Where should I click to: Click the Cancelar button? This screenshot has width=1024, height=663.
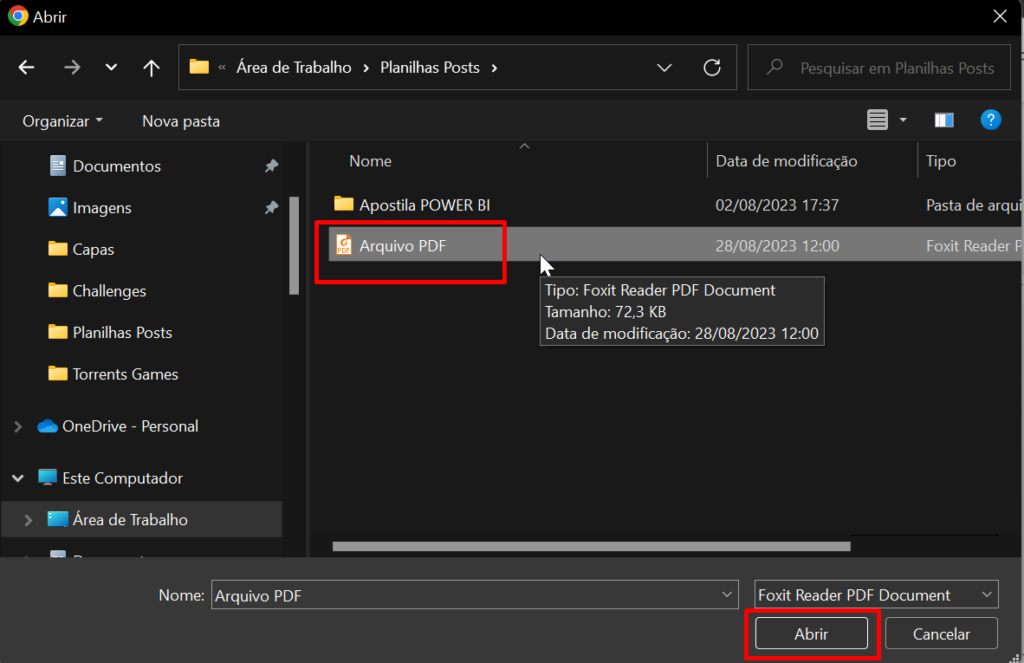pos(940,633)
